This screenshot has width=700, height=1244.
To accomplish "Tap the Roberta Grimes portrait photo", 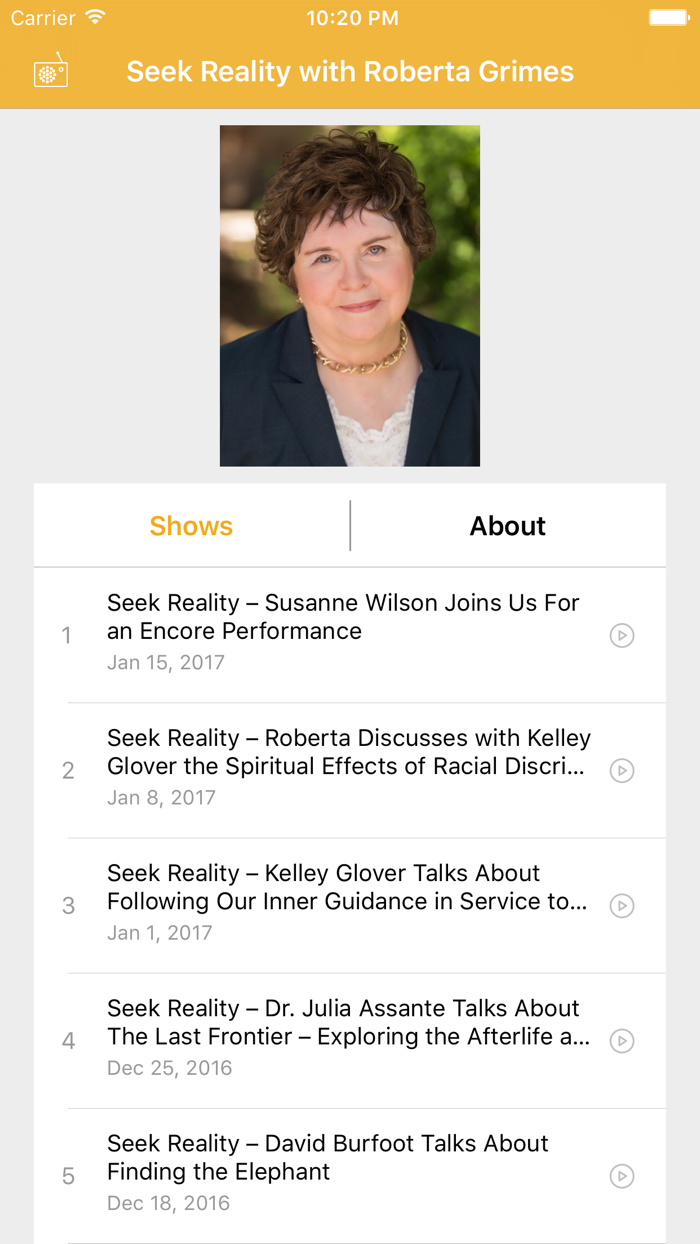I will click(349, 295).
